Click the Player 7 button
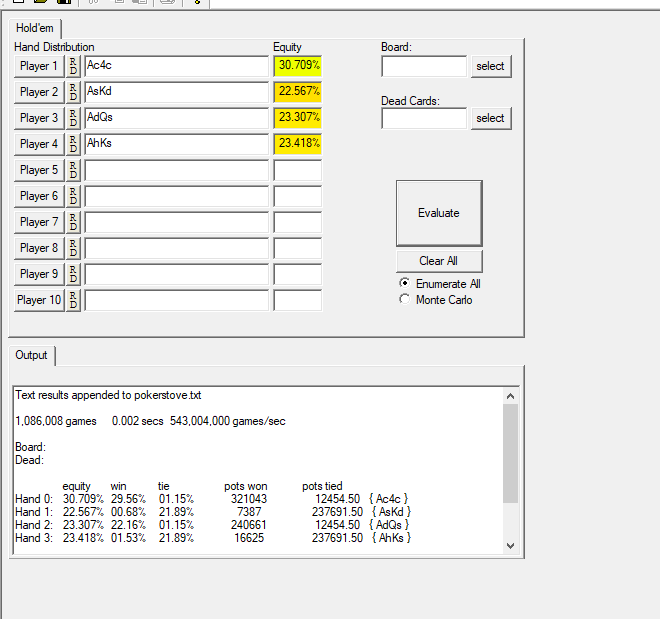 (x=39, y=222)
